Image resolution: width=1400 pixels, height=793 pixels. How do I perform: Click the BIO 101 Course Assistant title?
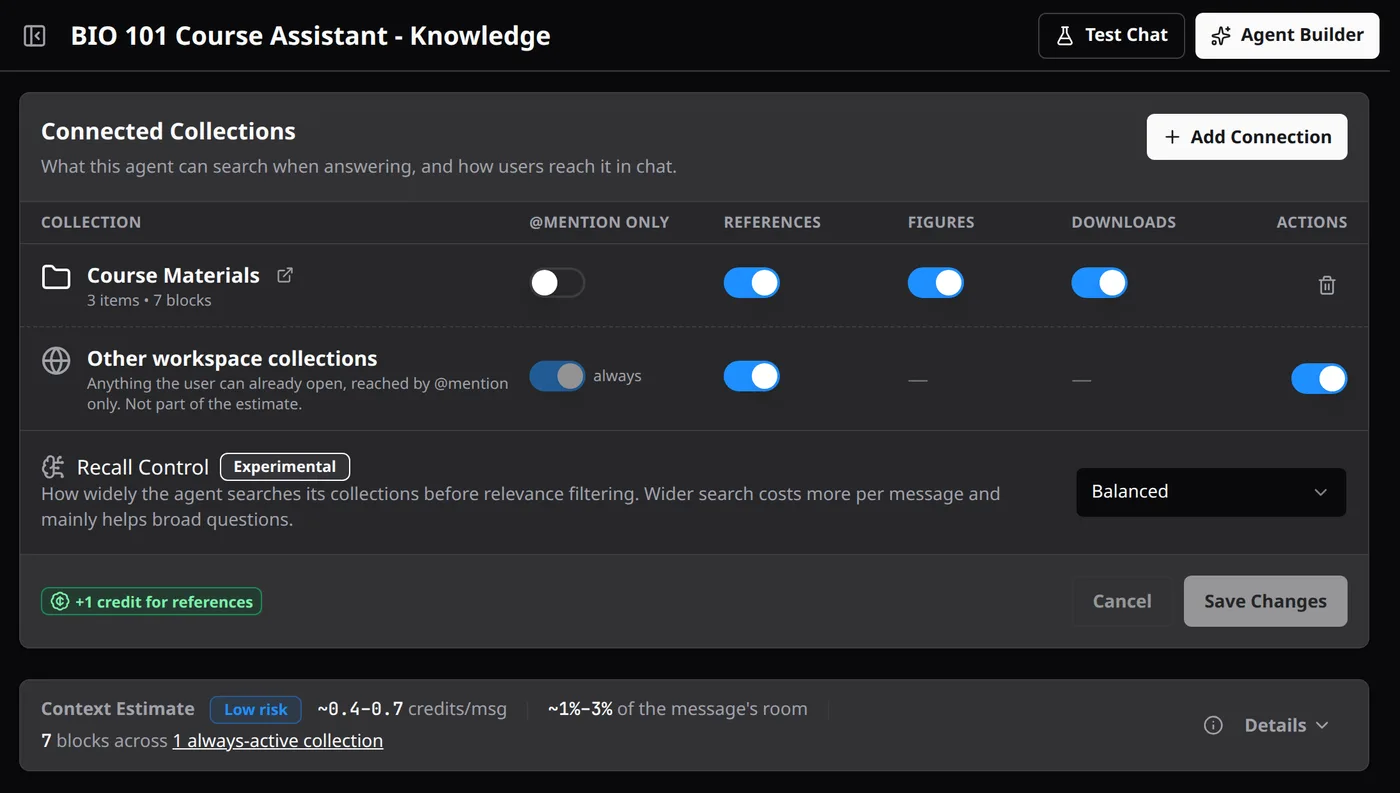point(310,35)
